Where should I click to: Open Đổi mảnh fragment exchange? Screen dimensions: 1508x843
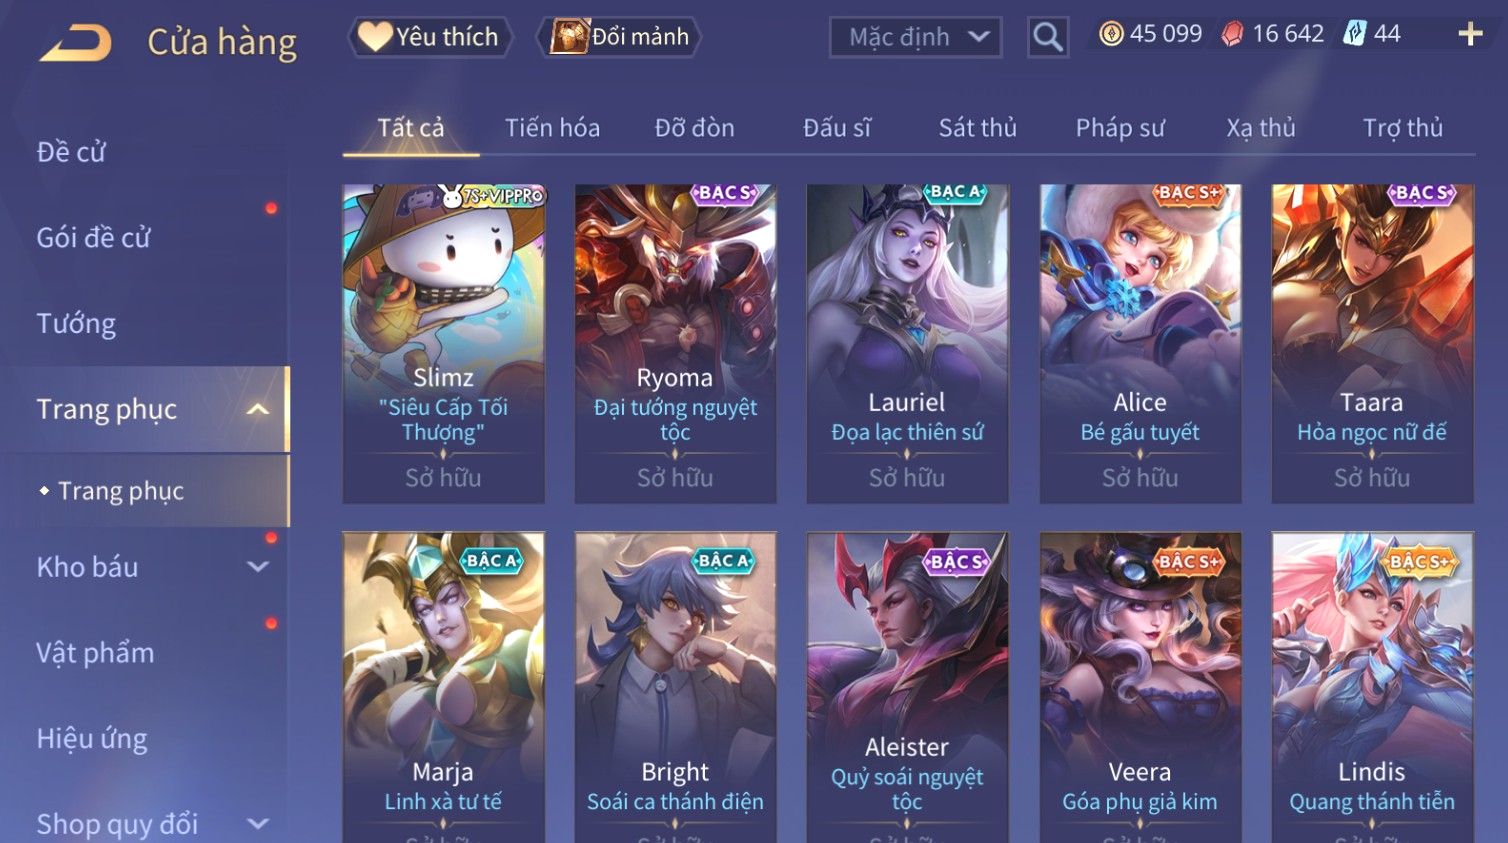(x=620, y=37)
